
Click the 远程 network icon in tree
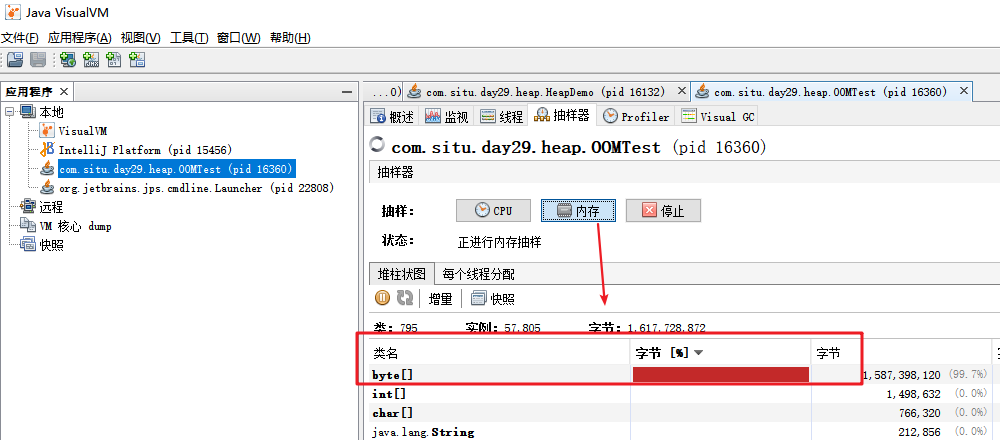tap(28, 207)
